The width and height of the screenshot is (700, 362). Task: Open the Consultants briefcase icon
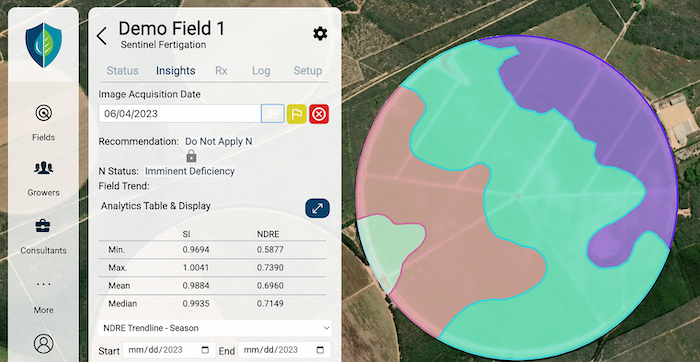click(43, 226)
